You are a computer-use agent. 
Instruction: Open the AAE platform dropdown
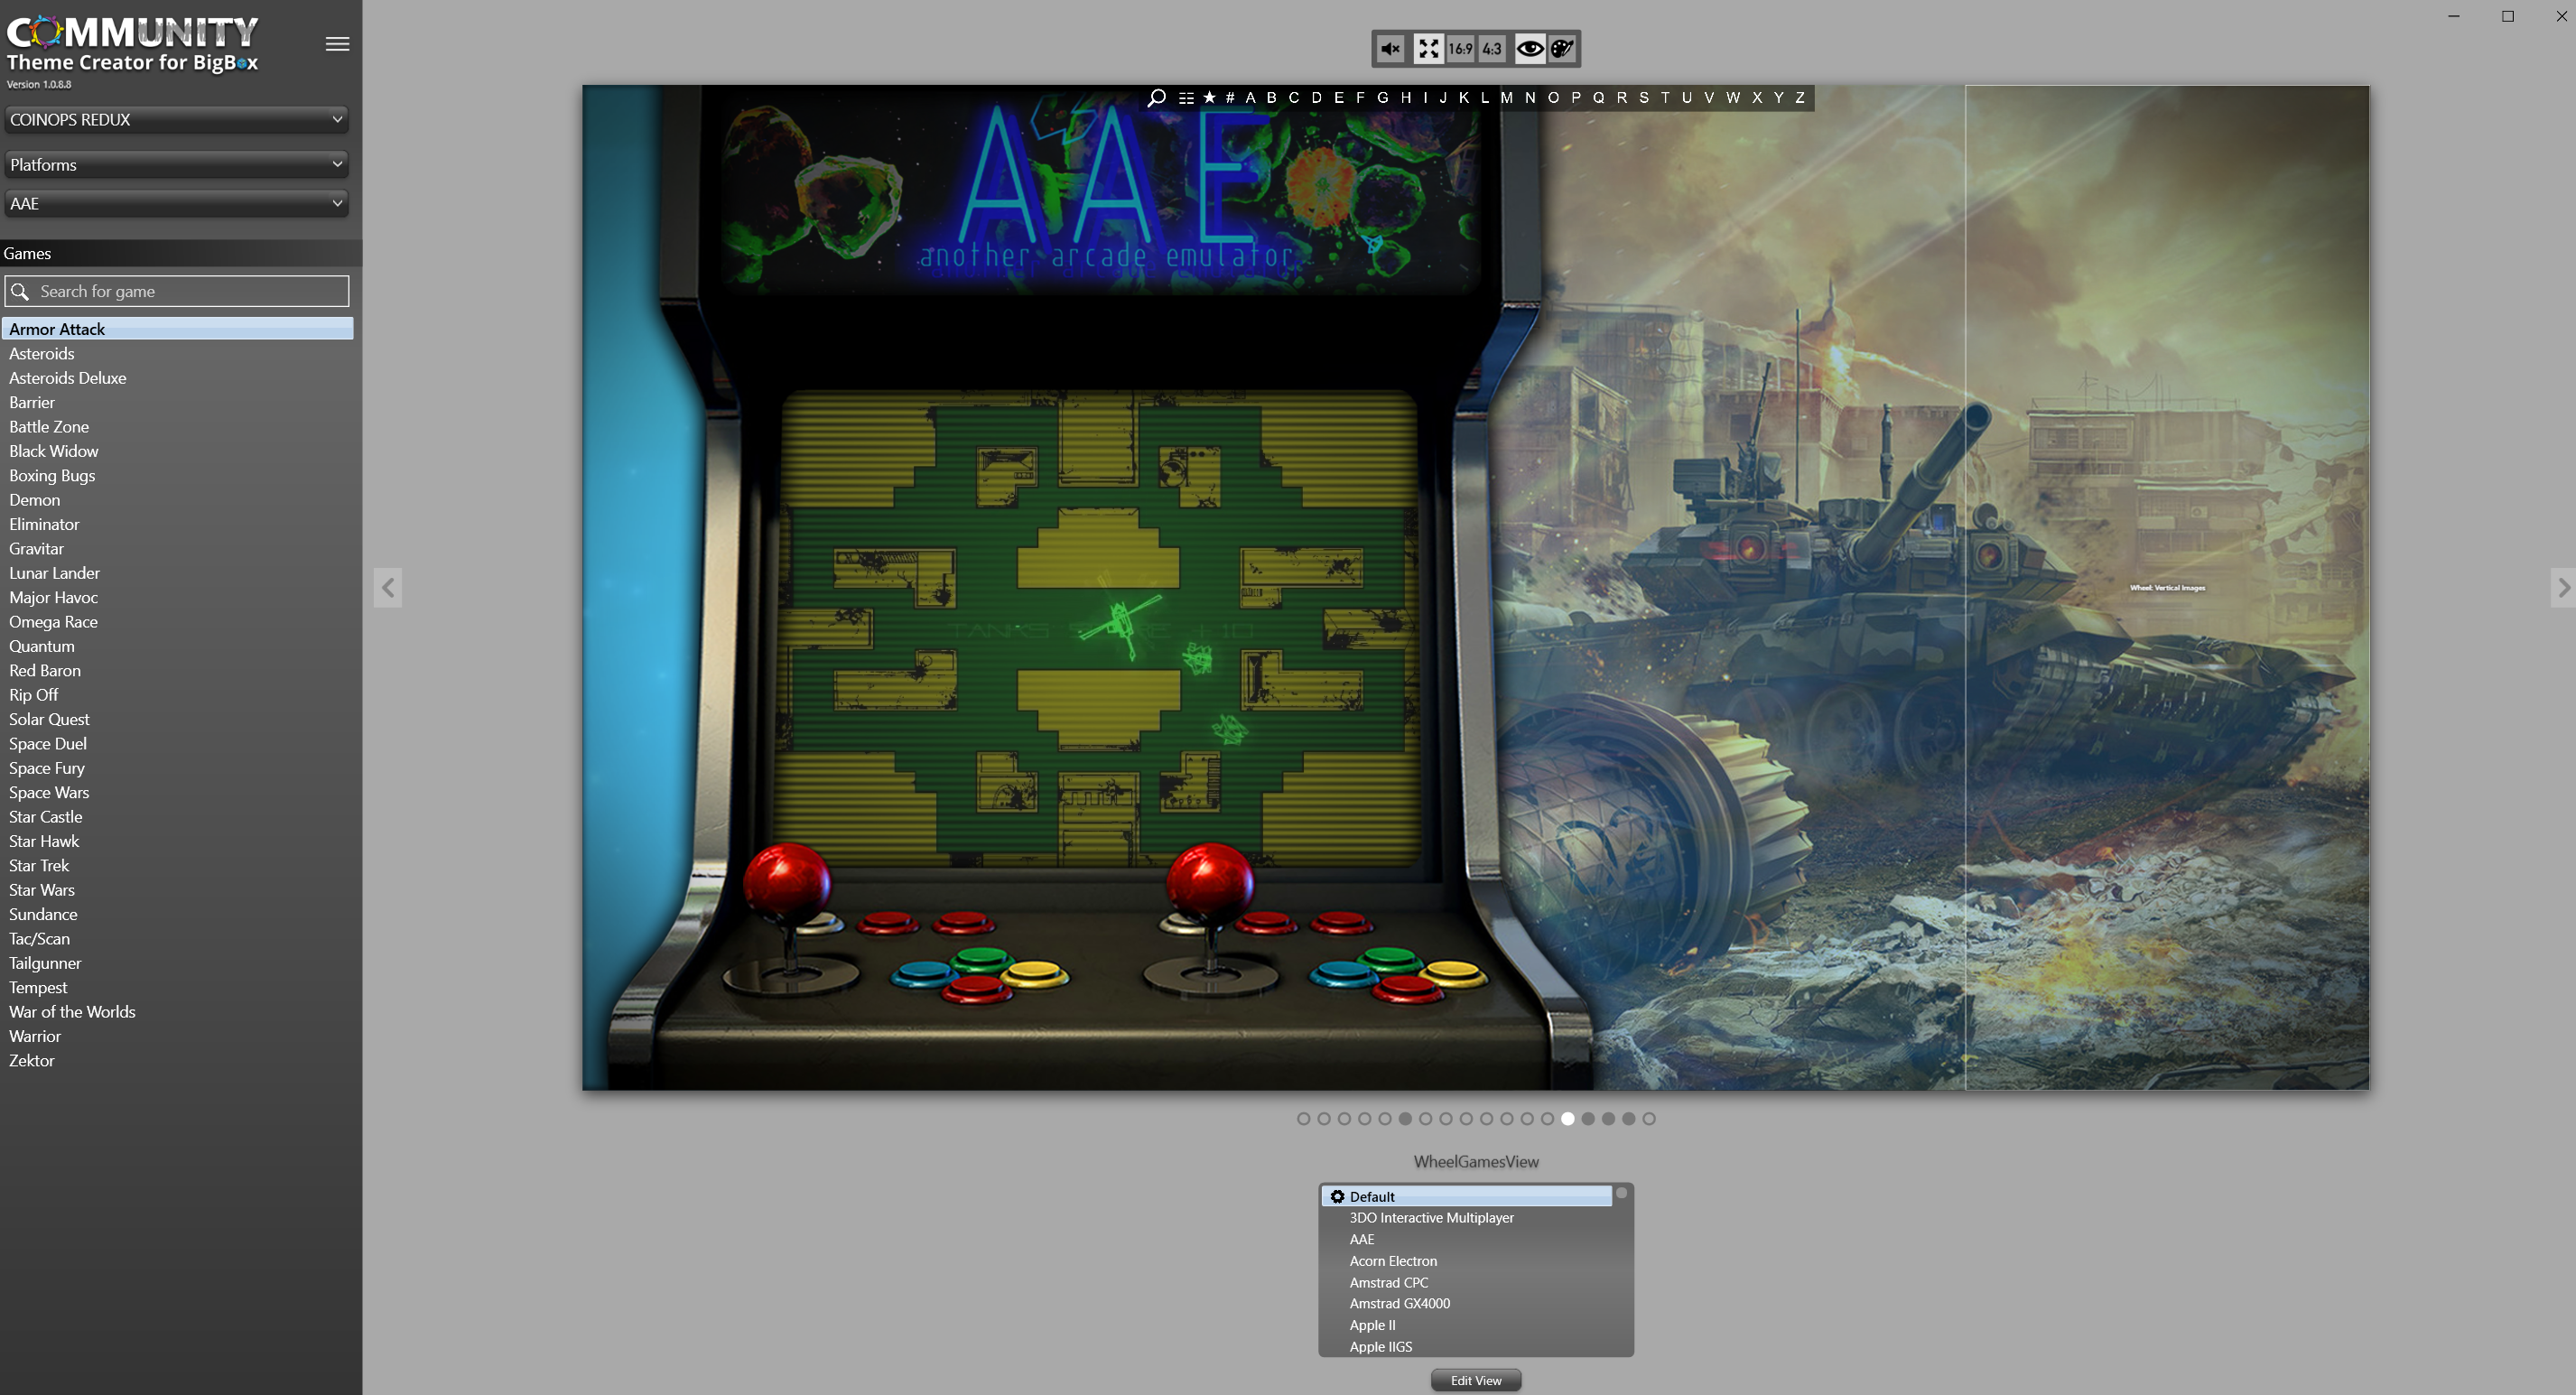[x=177, y=203]
